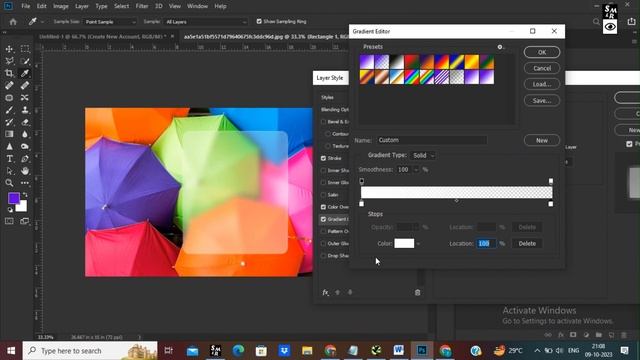Open the tool preset picker arrow

coord(42,22)
